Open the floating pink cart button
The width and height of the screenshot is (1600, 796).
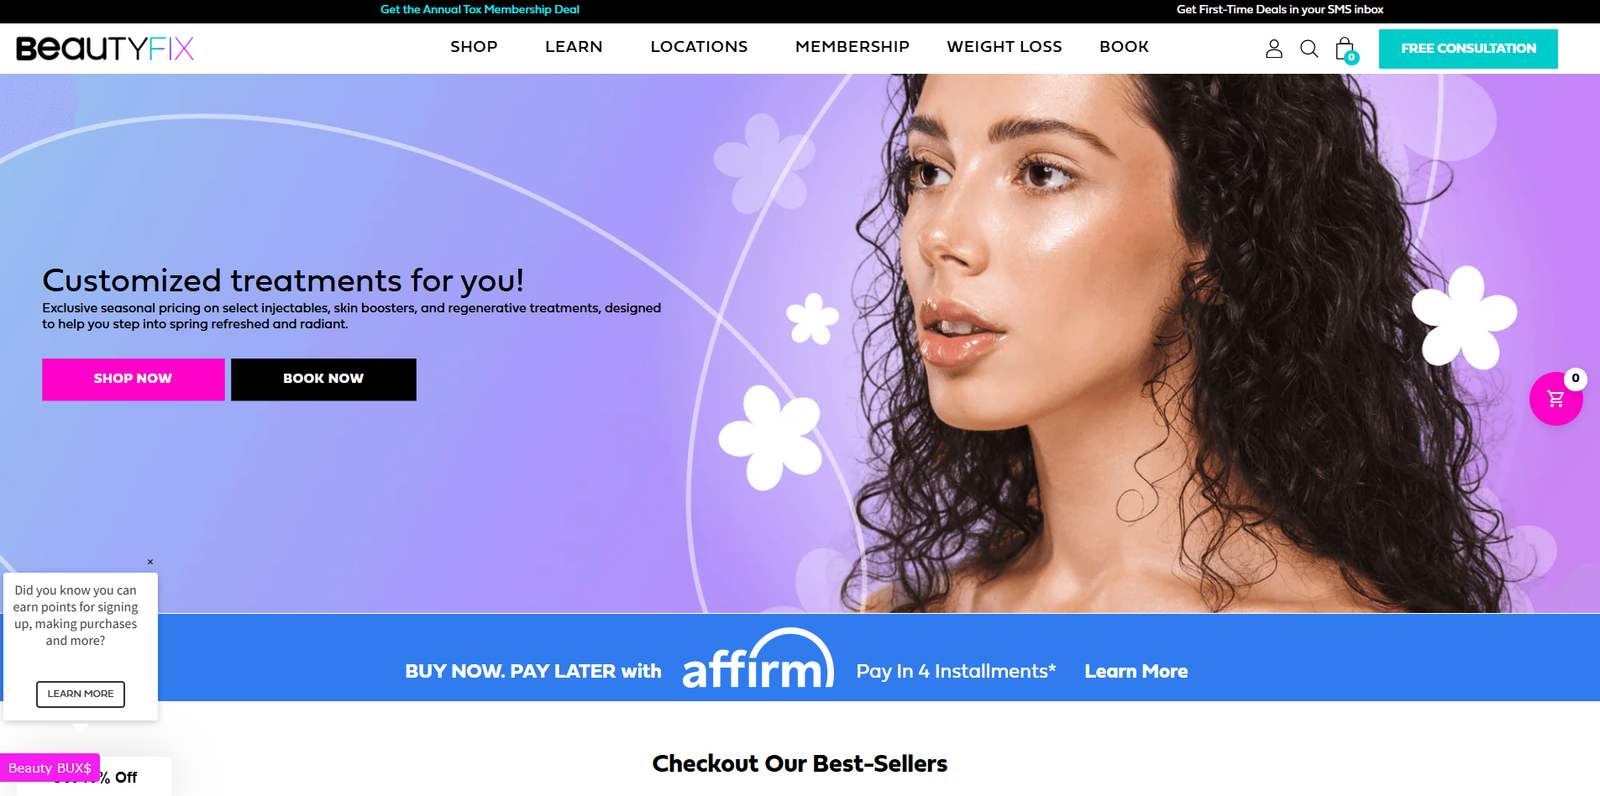click(x=1556, y=398)
